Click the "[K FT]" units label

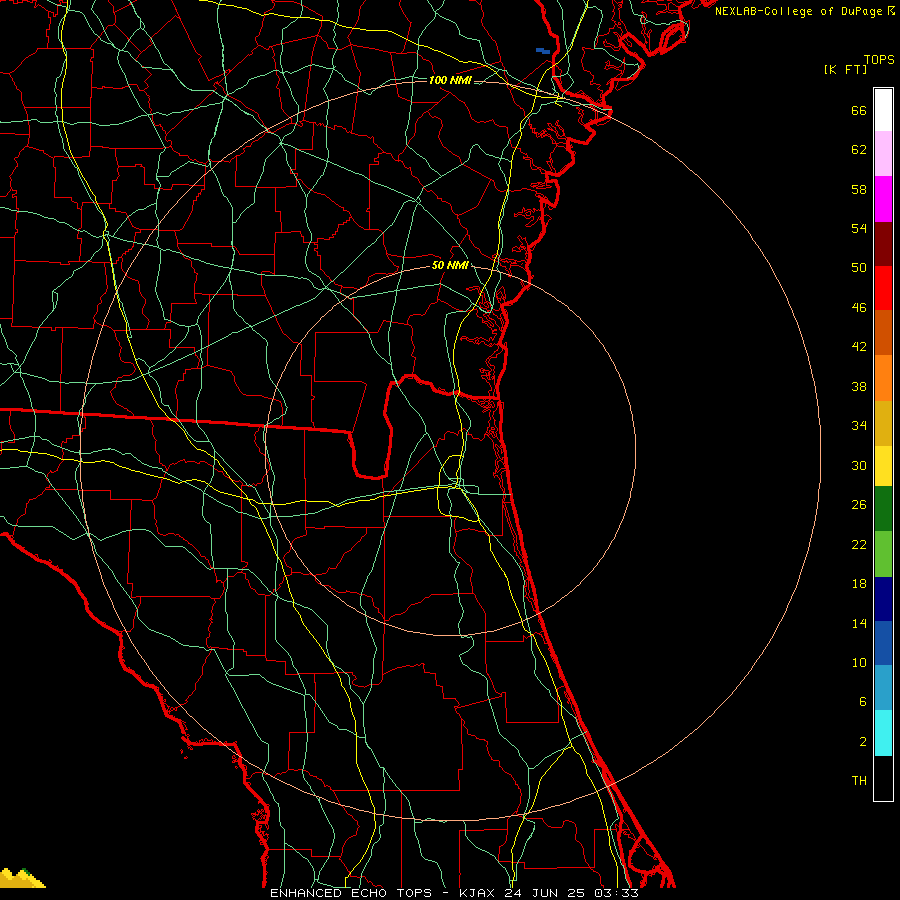click(x=846, y=69)
